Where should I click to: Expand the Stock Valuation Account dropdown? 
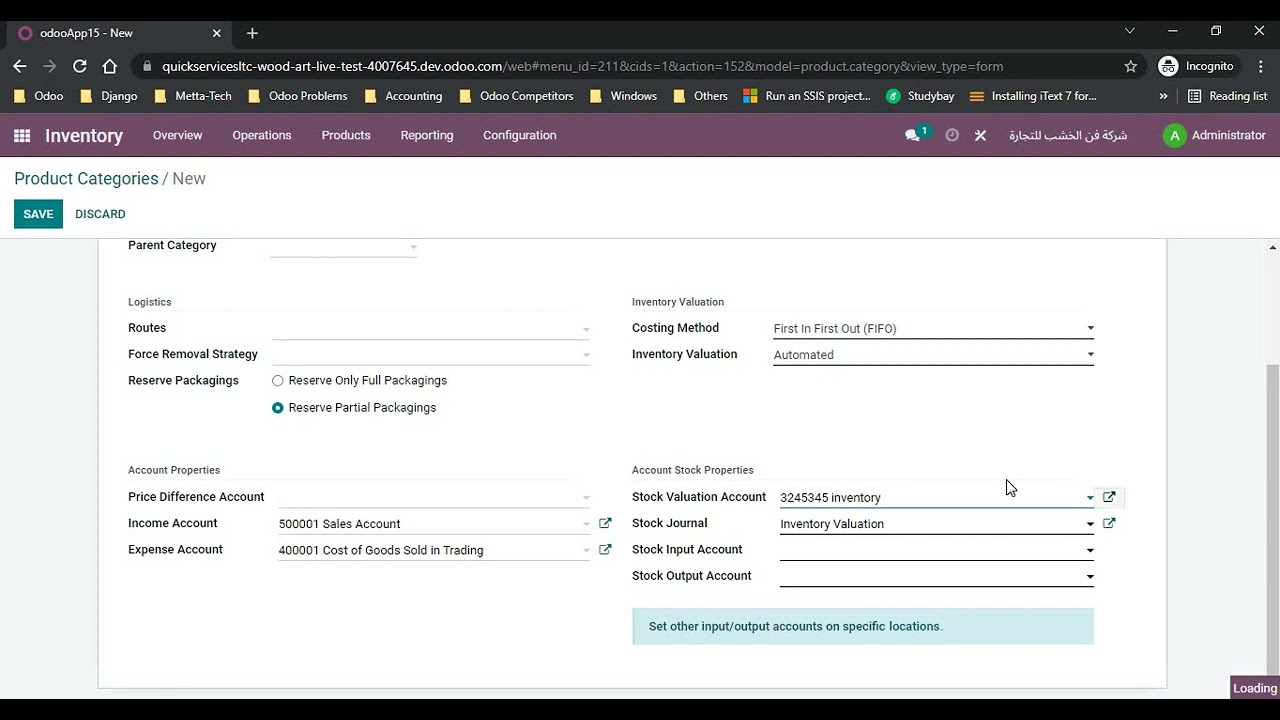1090,497
